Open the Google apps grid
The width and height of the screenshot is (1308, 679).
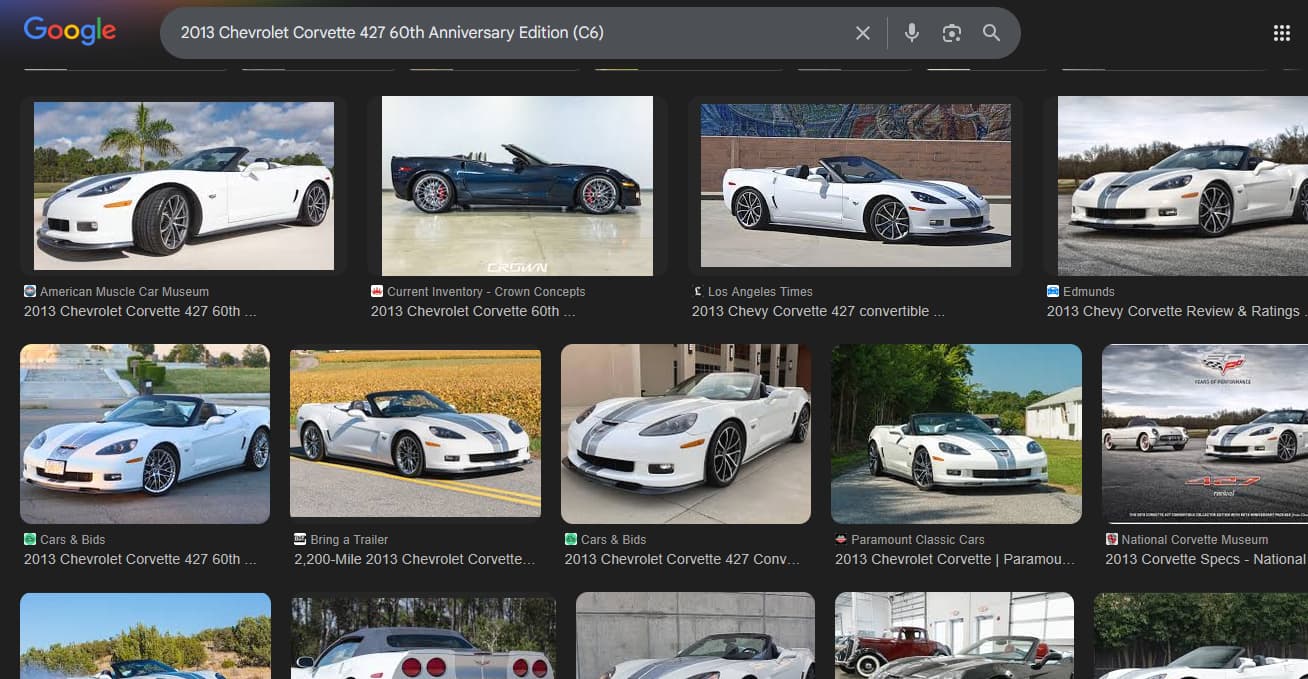pos(1281,33)
